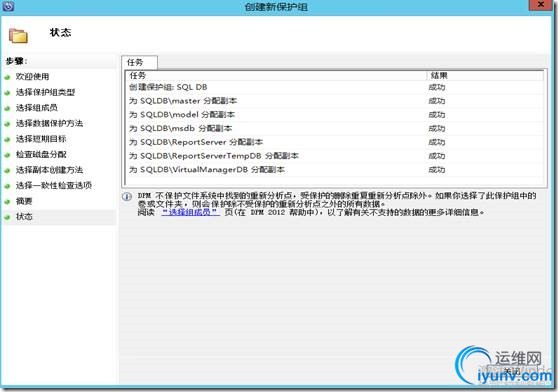Click the green bullet beside 选择一致性检查选项
The width and height of the screenshot is (558, 392).
click(7, 186)
